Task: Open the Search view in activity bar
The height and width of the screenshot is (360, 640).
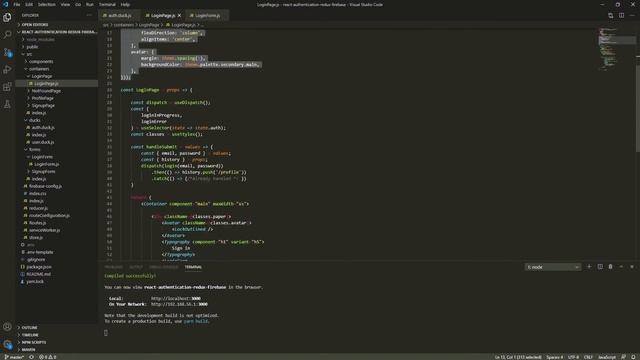Action: pos(7,35)
